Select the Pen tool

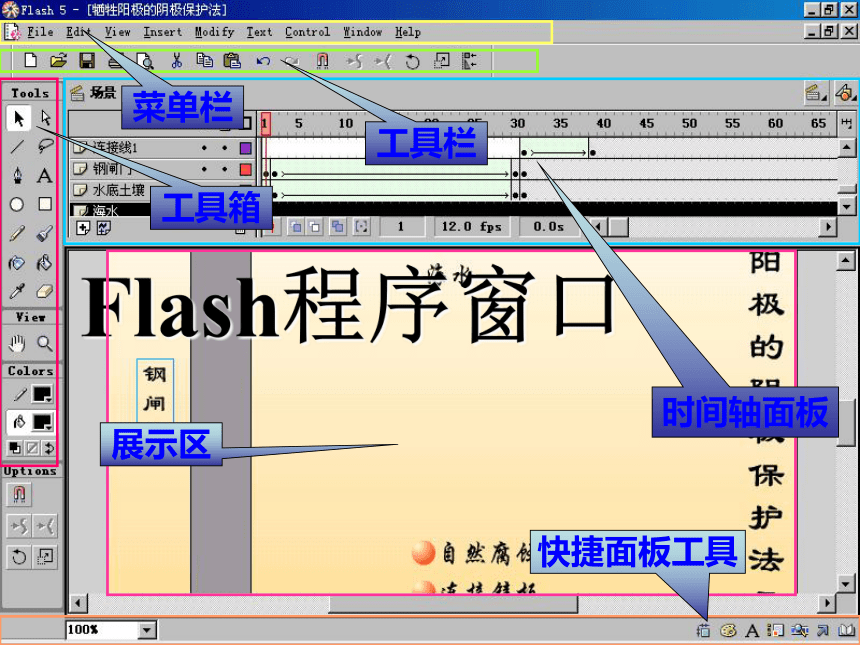18,176
